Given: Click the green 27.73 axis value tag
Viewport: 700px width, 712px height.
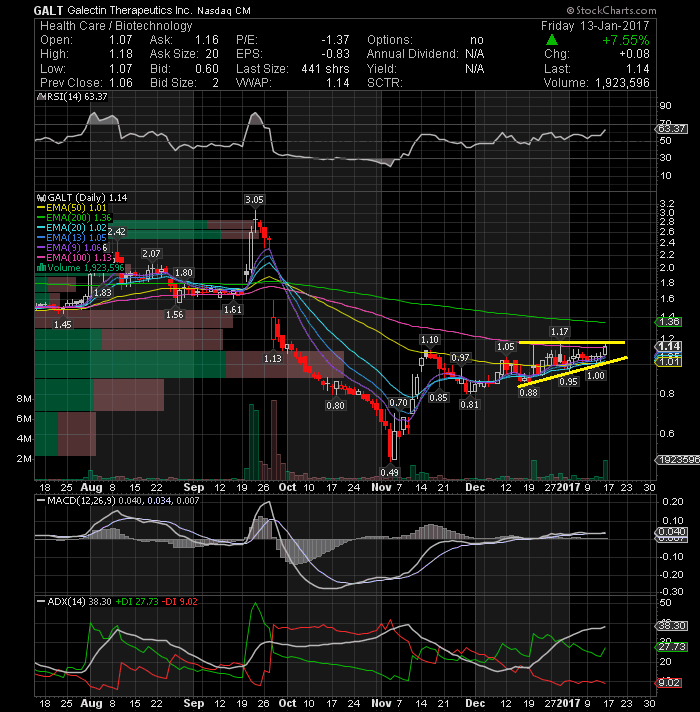Looking at the screenshot, I should pos(672,647).
